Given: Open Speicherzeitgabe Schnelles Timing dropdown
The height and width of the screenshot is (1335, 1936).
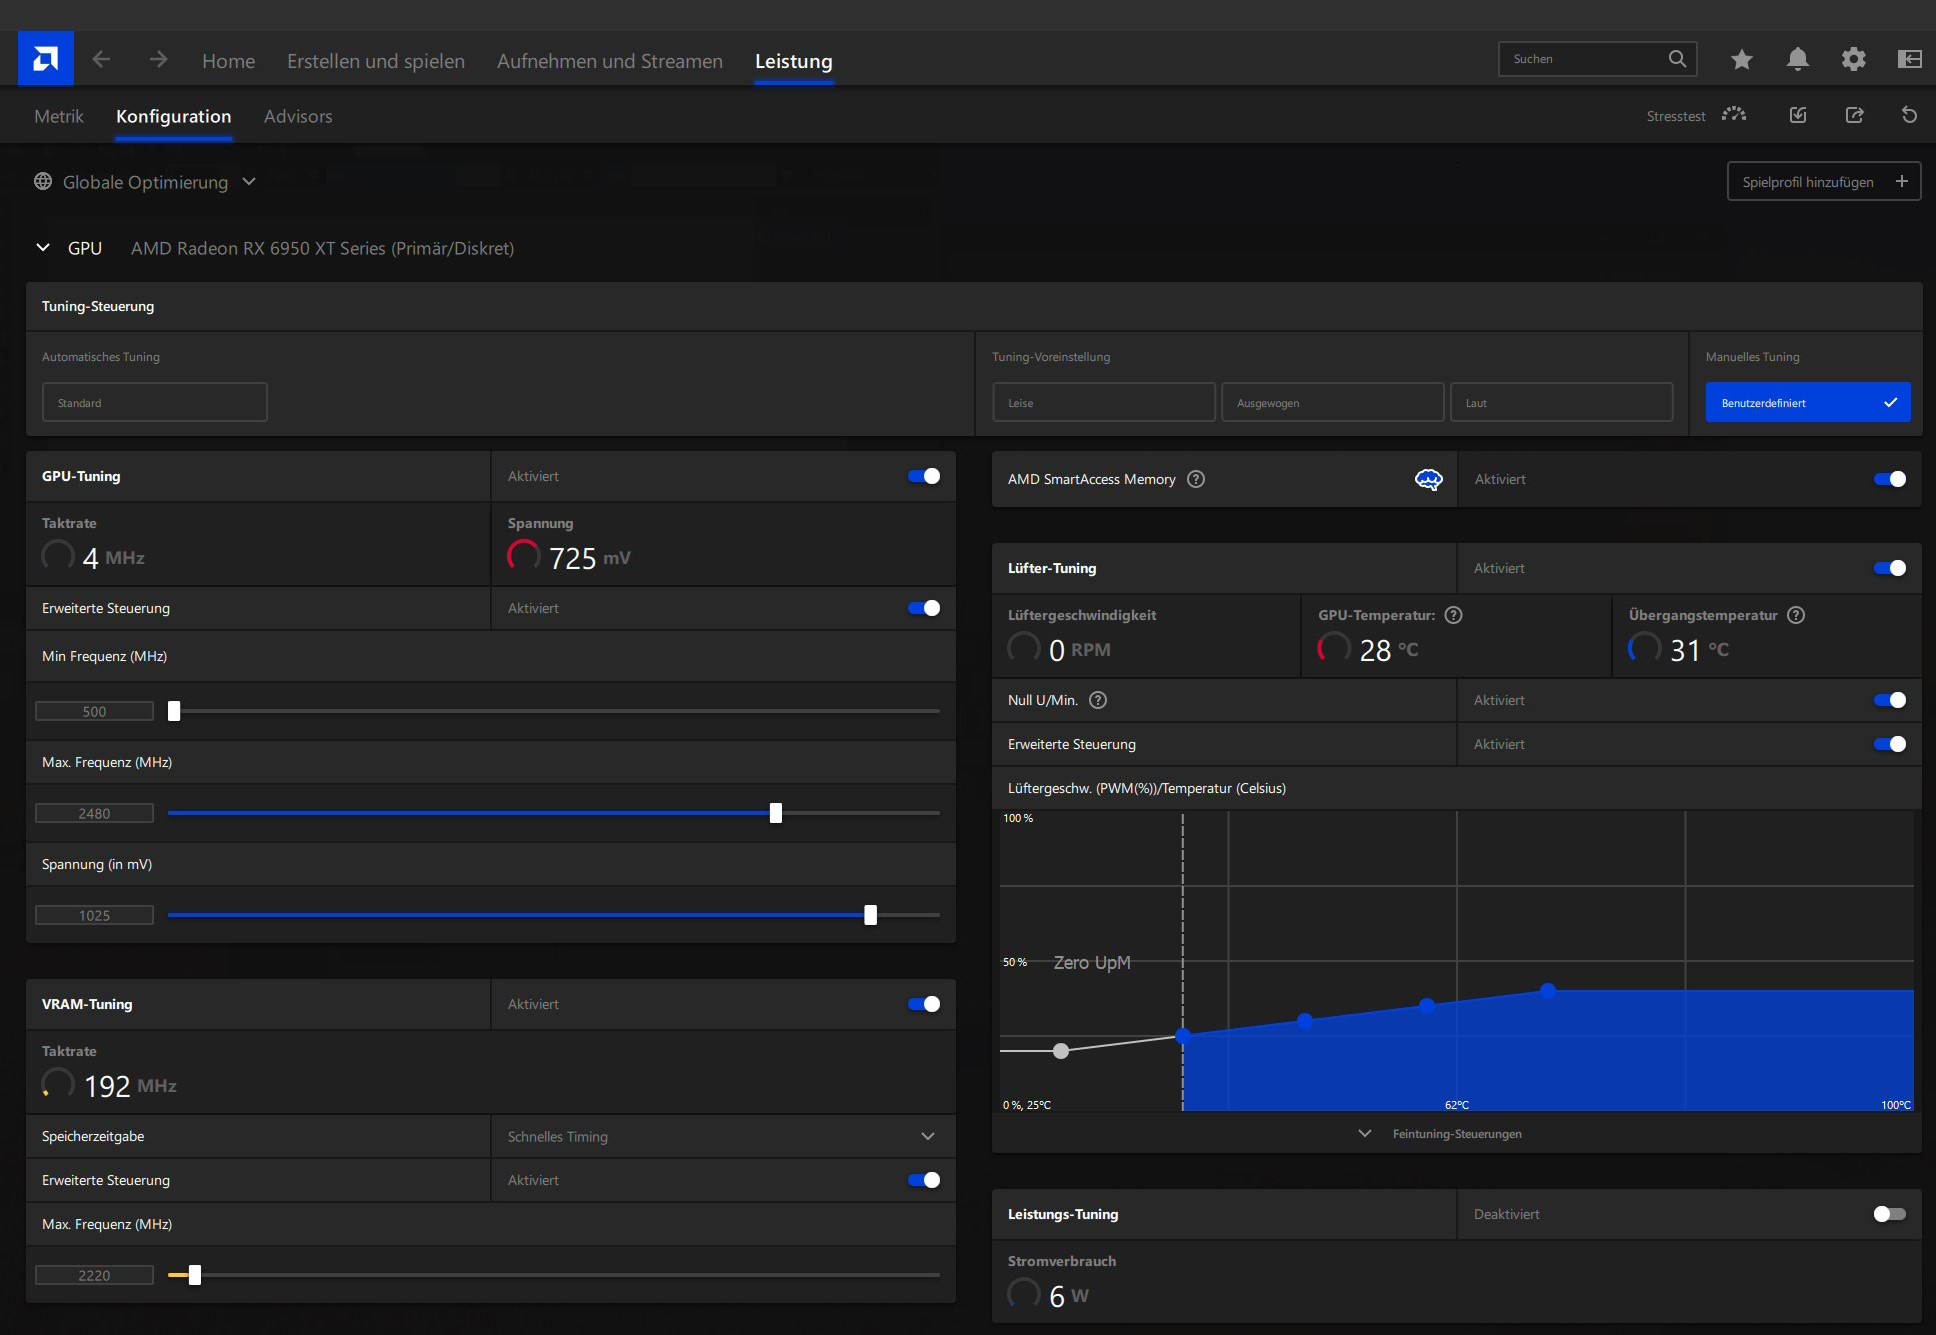Looking at the screenshot, I should point(722,1136).
